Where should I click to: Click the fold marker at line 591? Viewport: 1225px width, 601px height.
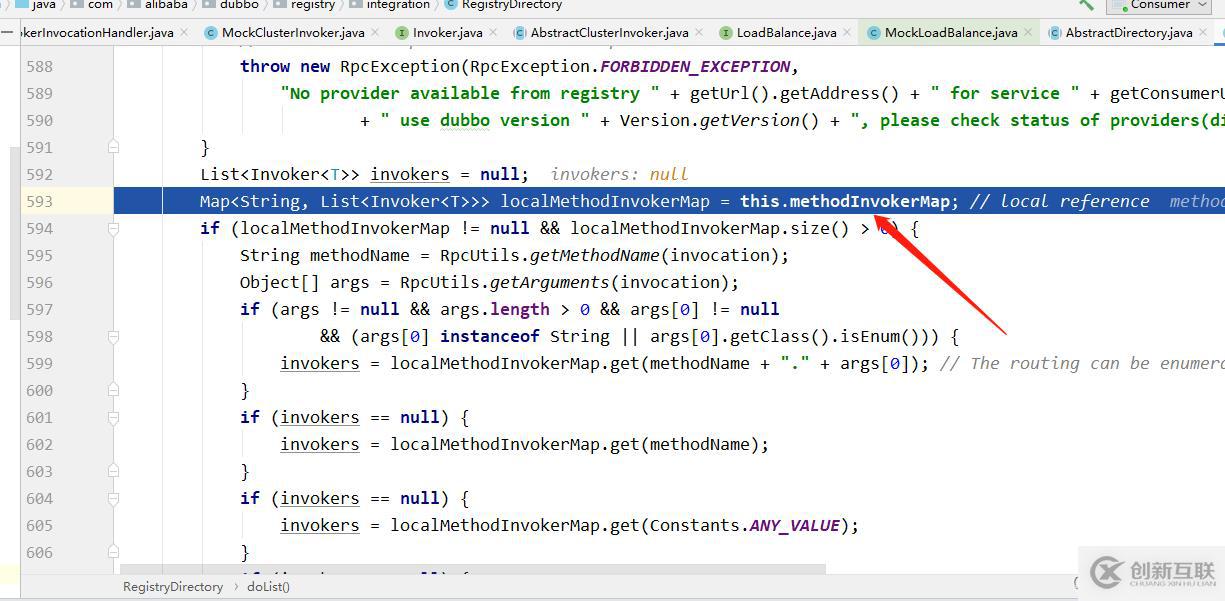pyautogui.click(x=113, y=147)
